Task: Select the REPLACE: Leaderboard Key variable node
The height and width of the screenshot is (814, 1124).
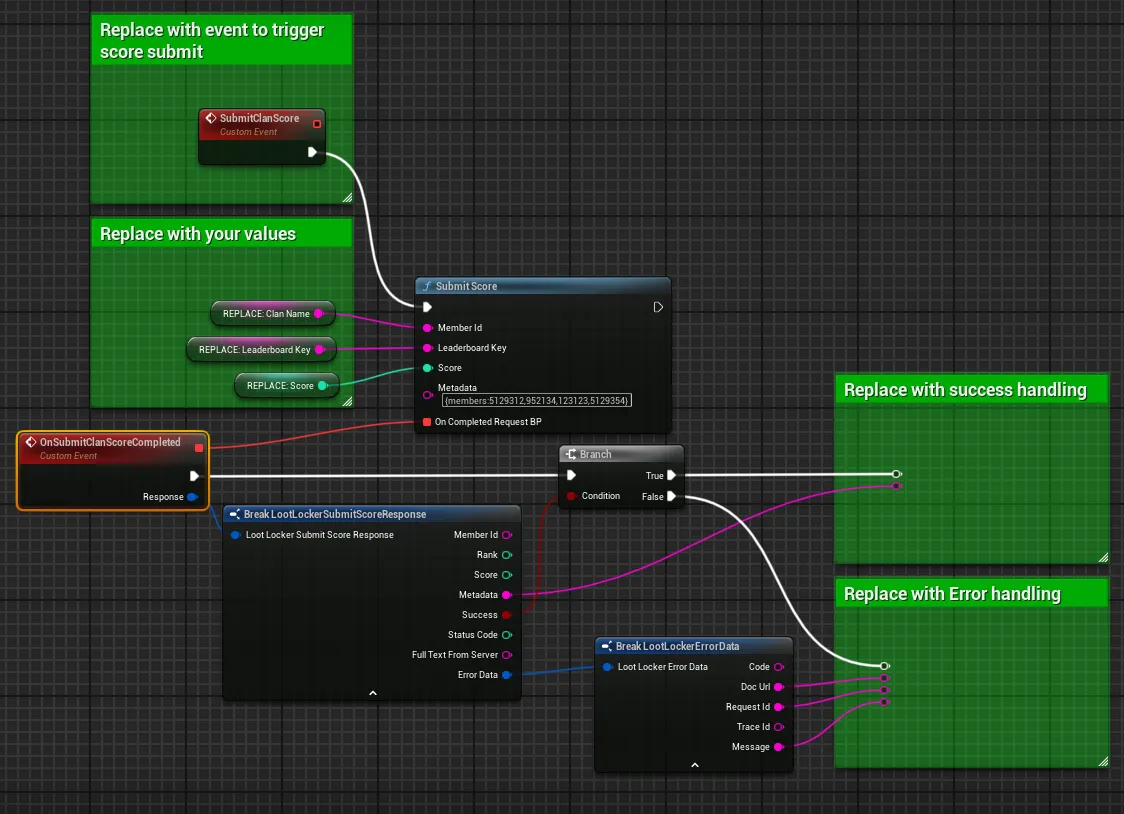Action: (x=261, y=350)
